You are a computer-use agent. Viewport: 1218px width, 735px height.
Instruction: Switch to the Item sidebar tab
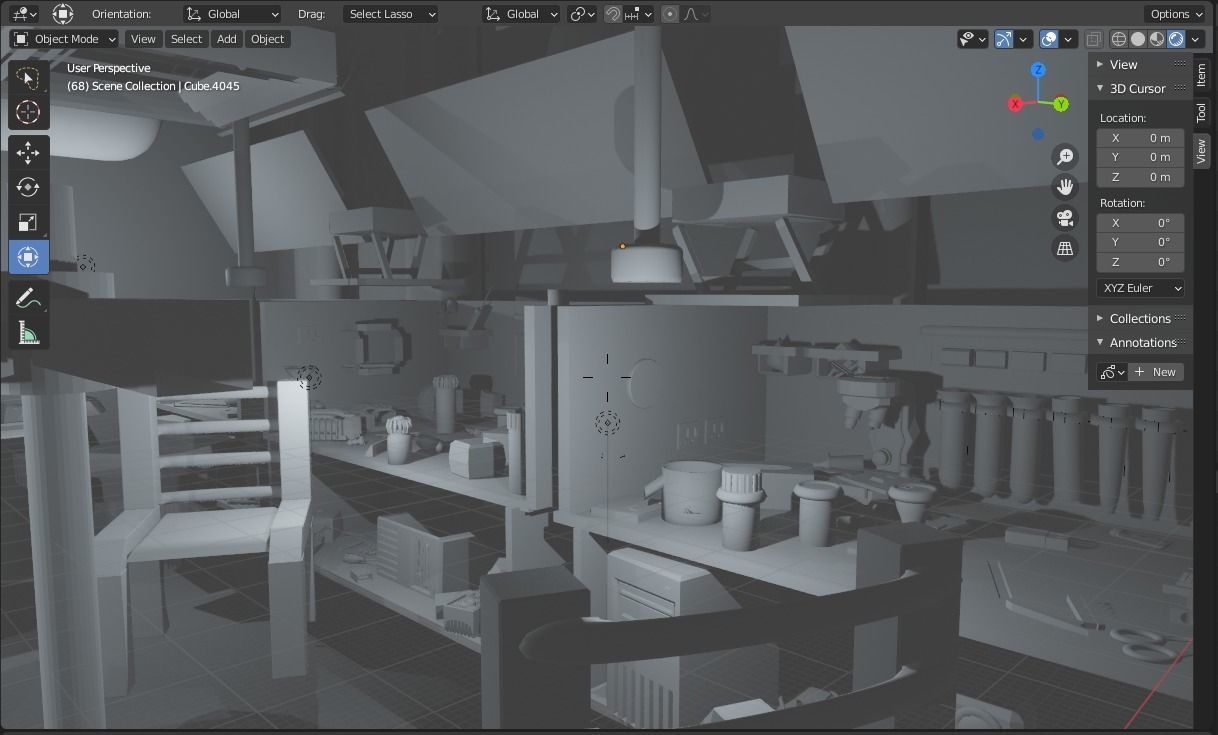pyautogui.click(x=1202, y=76)
